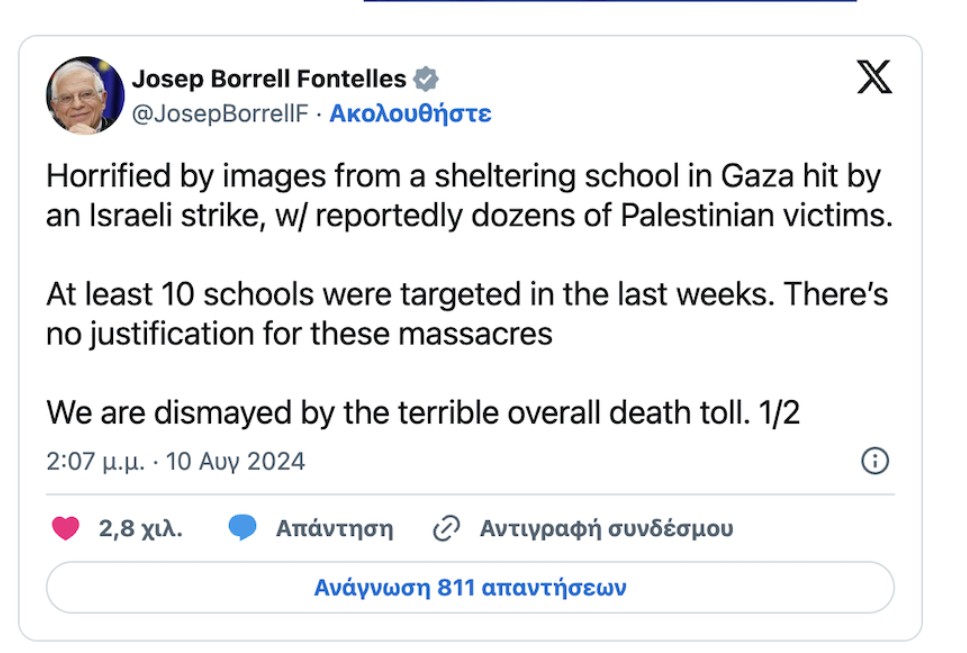Image resolution: width=967 pixels, height=653 pixels.
Task: Open Ανάγνωση 811 απαντήσεων replies button
Action: pyautogui.click(x=470, y=587)
